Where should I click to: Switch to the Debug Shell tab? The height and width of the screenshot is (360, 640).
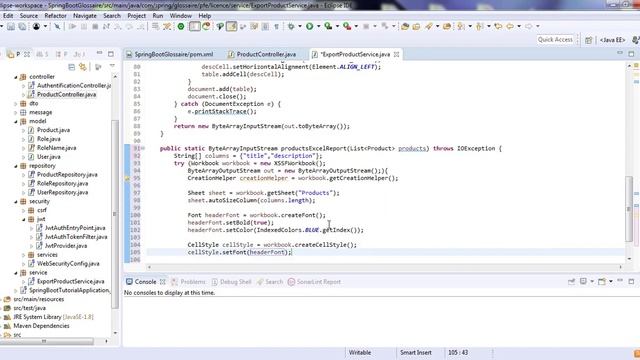click(231, 282)
